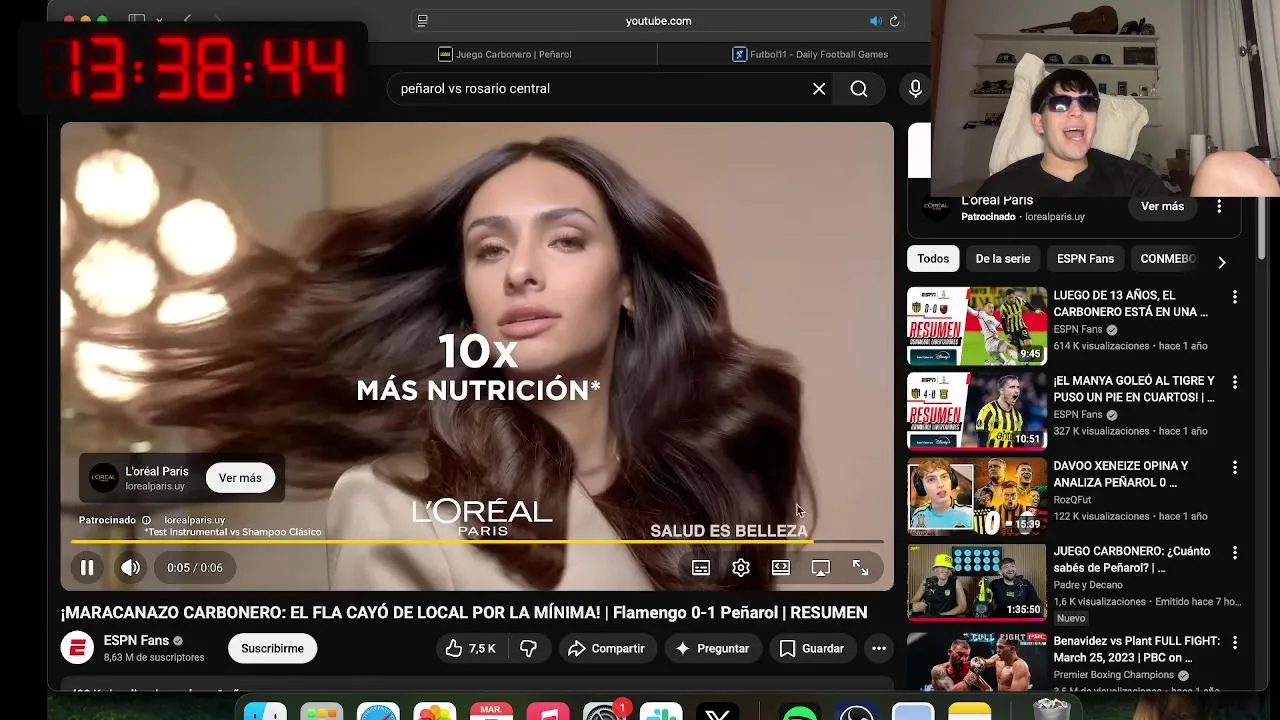Show more filter chips with right chevron
The width and height of the screenshot is (1280, 720).
[1221, 262]
